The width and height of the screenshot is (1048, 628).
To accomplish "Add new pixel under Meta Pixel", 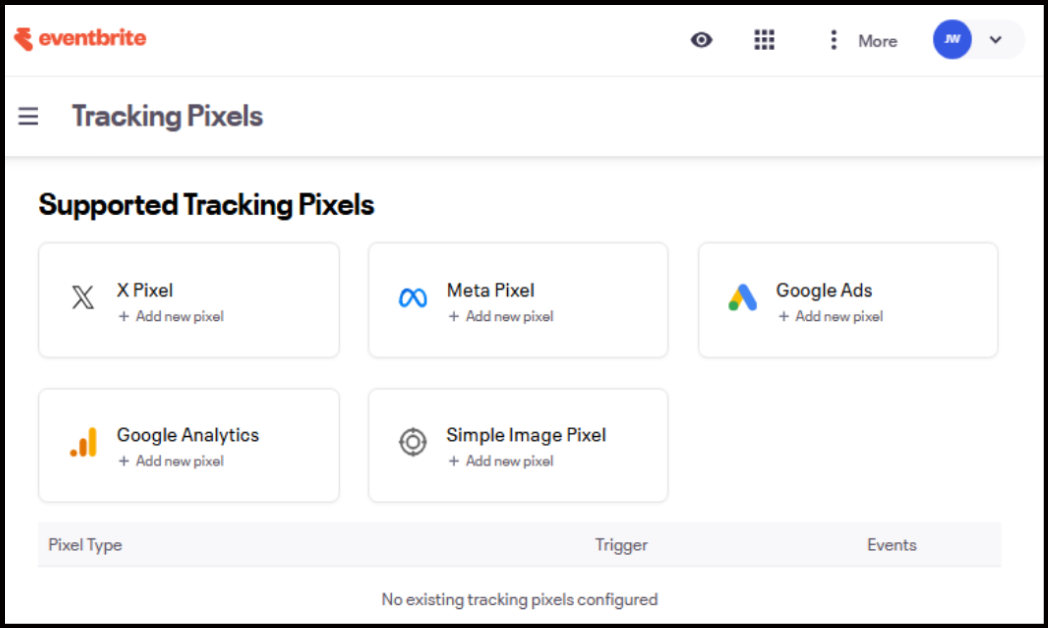I will pos(501,317).
